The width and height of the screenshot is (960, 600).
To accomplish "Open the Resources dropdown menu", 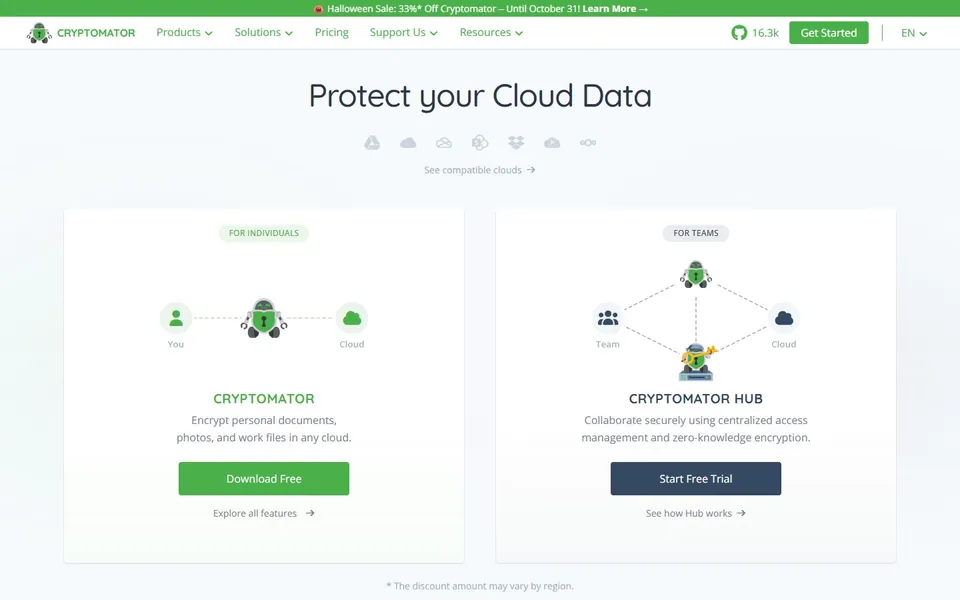I will pos(491,32).
